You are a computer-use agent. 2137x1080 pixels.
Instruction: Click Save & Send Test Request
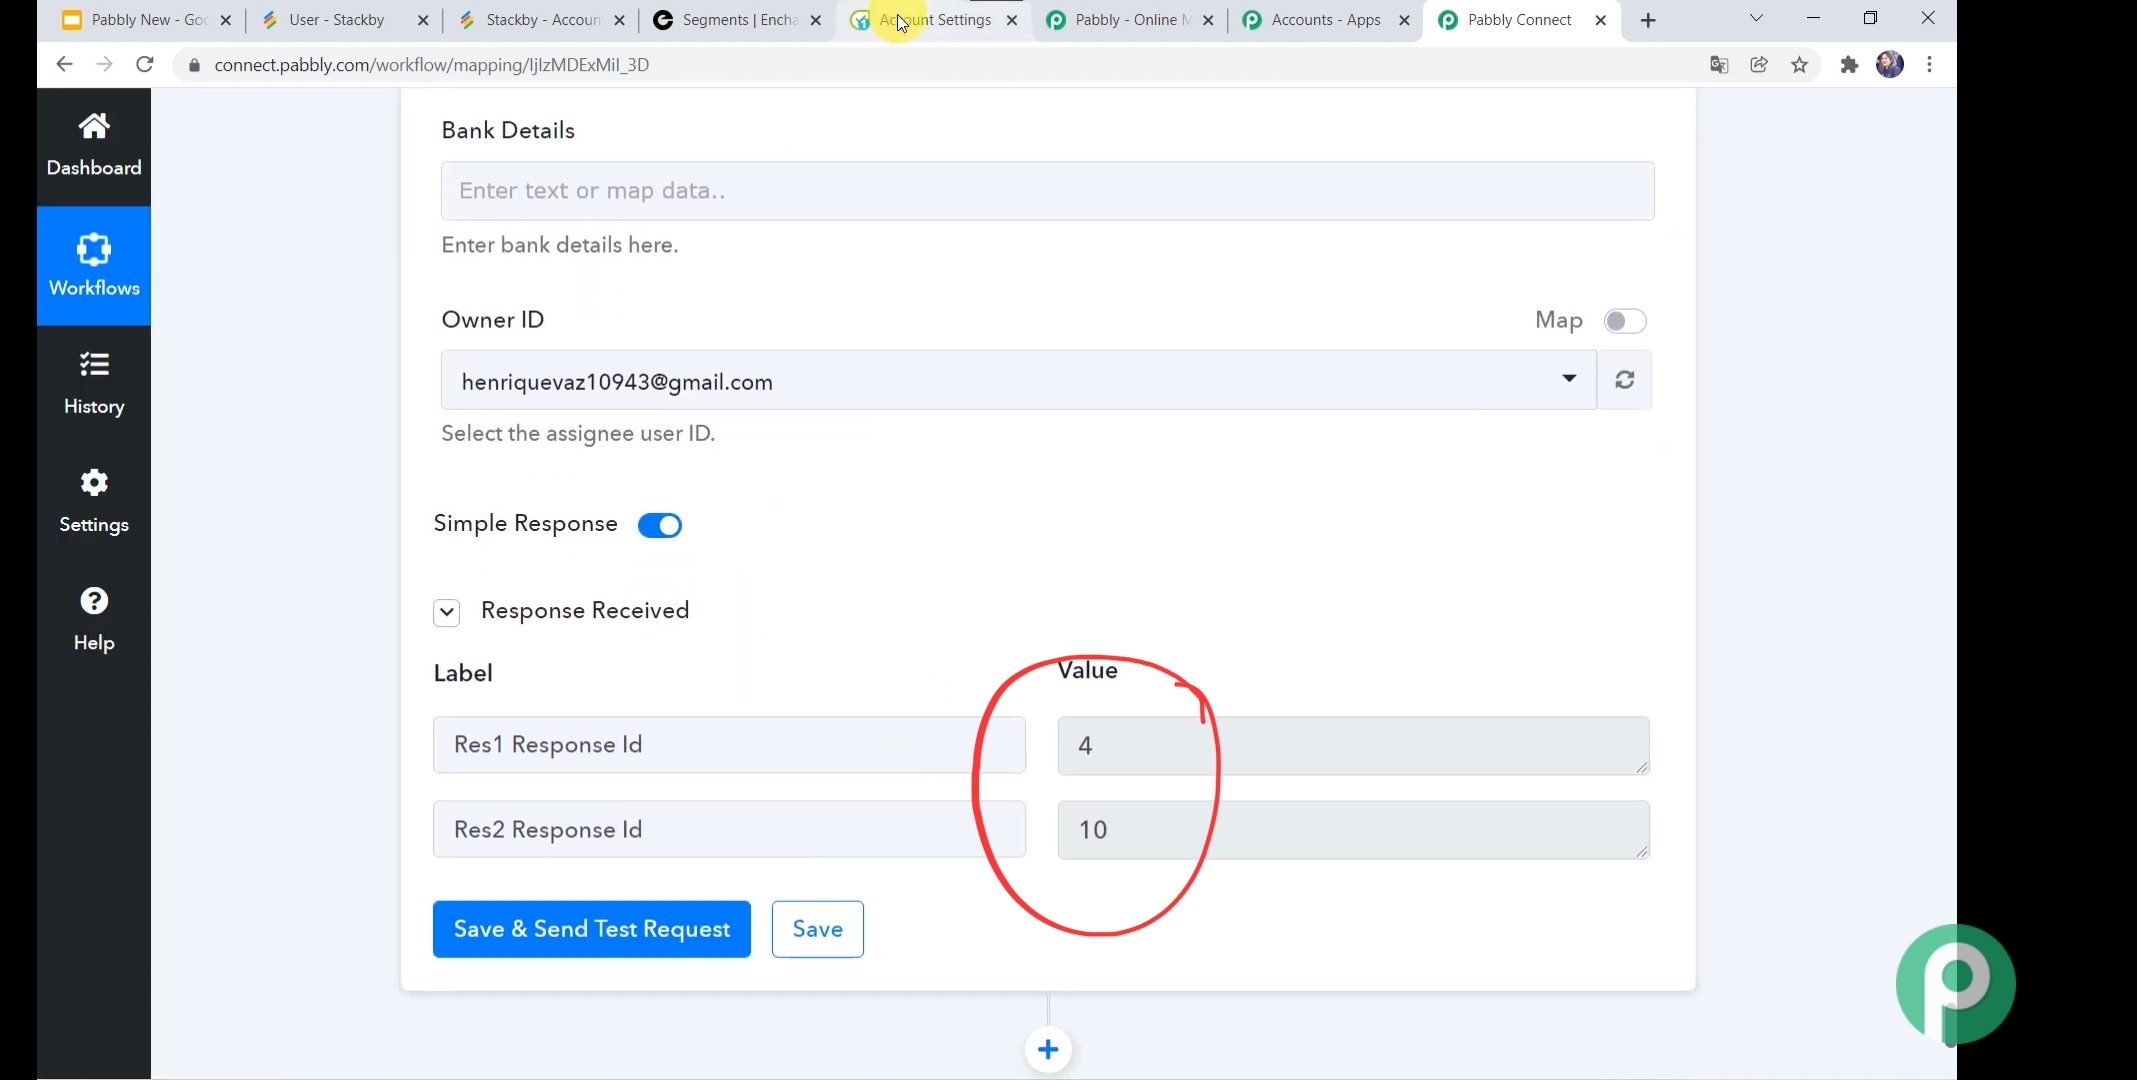(592, 929)
